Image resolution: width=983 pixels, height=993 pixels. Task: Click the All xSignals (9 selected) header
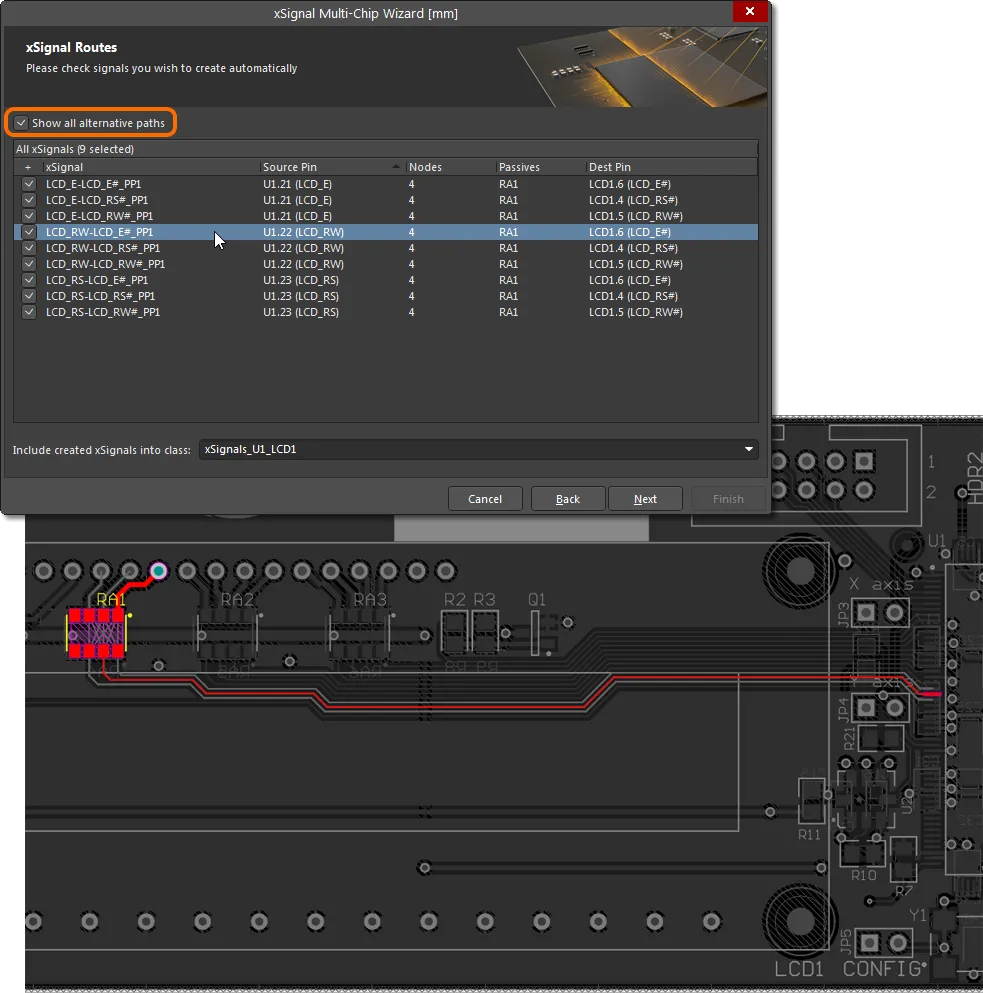(x=75, y=149)
